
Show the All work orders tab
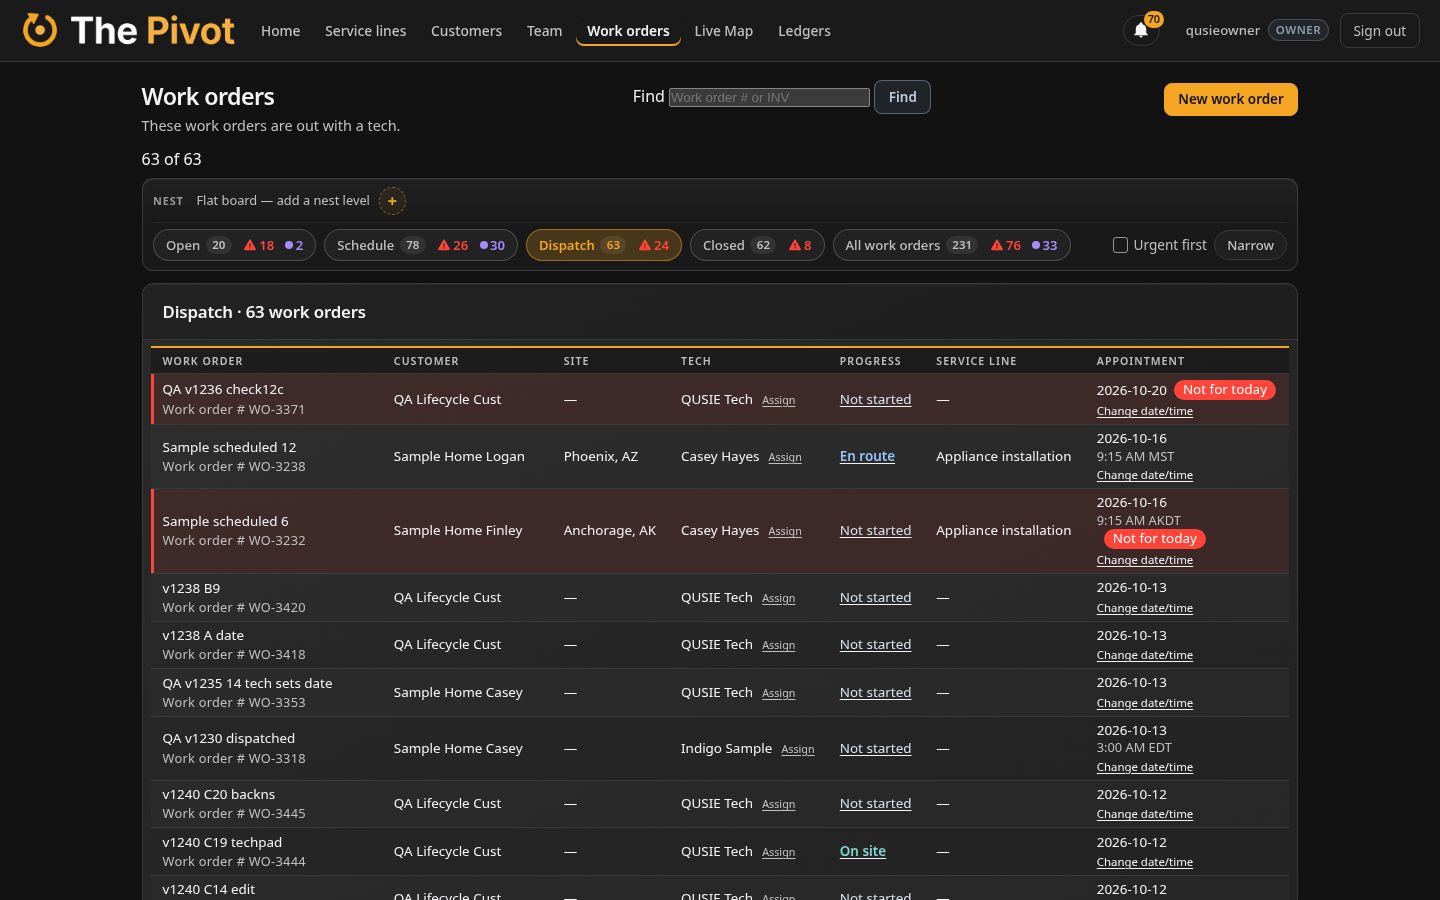pyautogui.click(x=951, y=245)
